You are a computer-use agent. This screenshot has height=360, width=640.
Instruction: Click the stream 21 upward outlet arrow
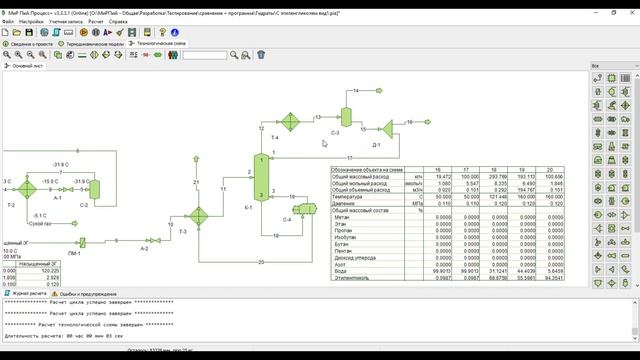pyautogui.click(x=196, y=159)
